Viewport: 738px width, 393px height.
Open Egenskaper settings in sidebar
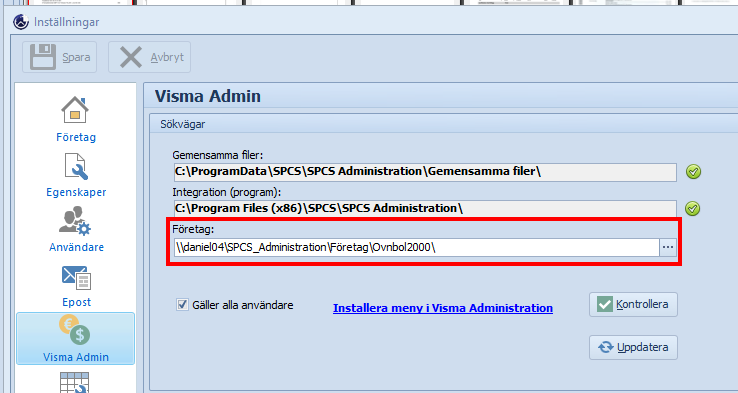[76, 175]
